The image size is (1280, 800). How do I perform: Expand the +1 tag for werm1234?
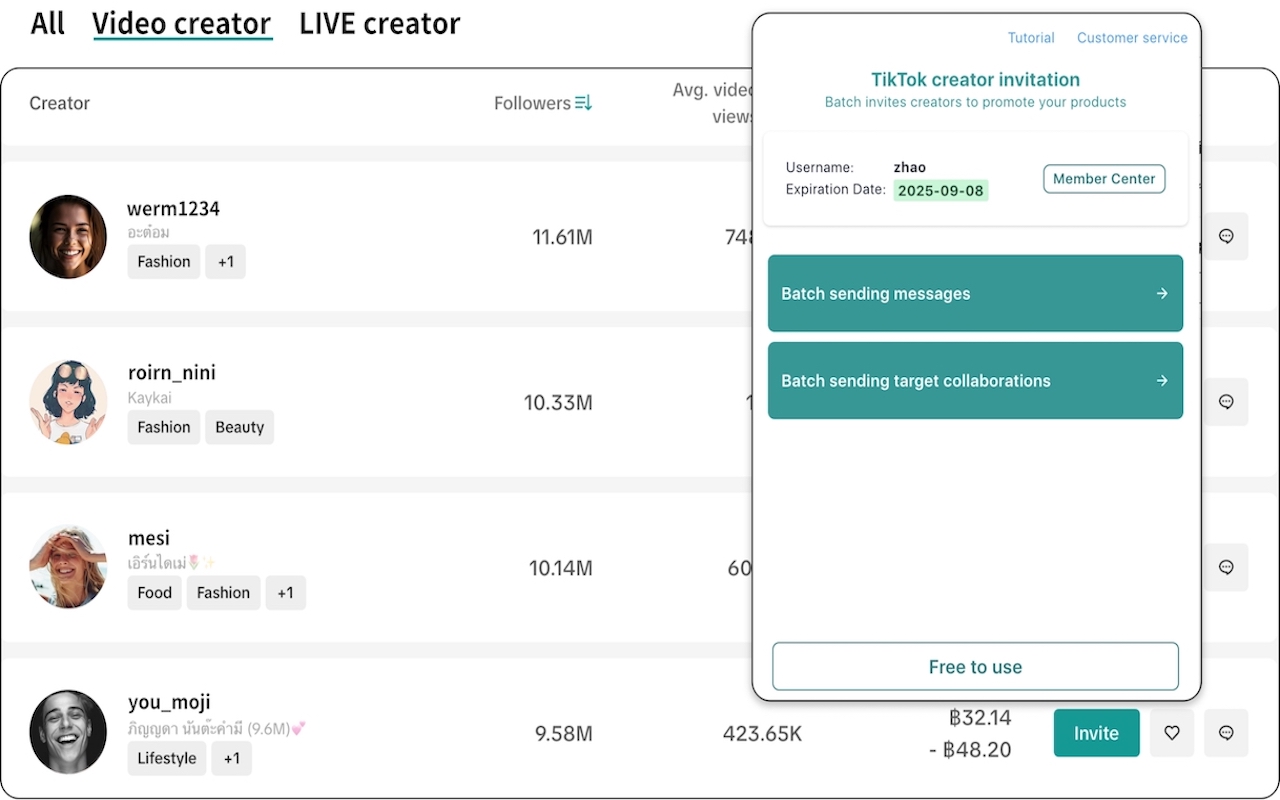pyautogui.click(x=226, y=262)
